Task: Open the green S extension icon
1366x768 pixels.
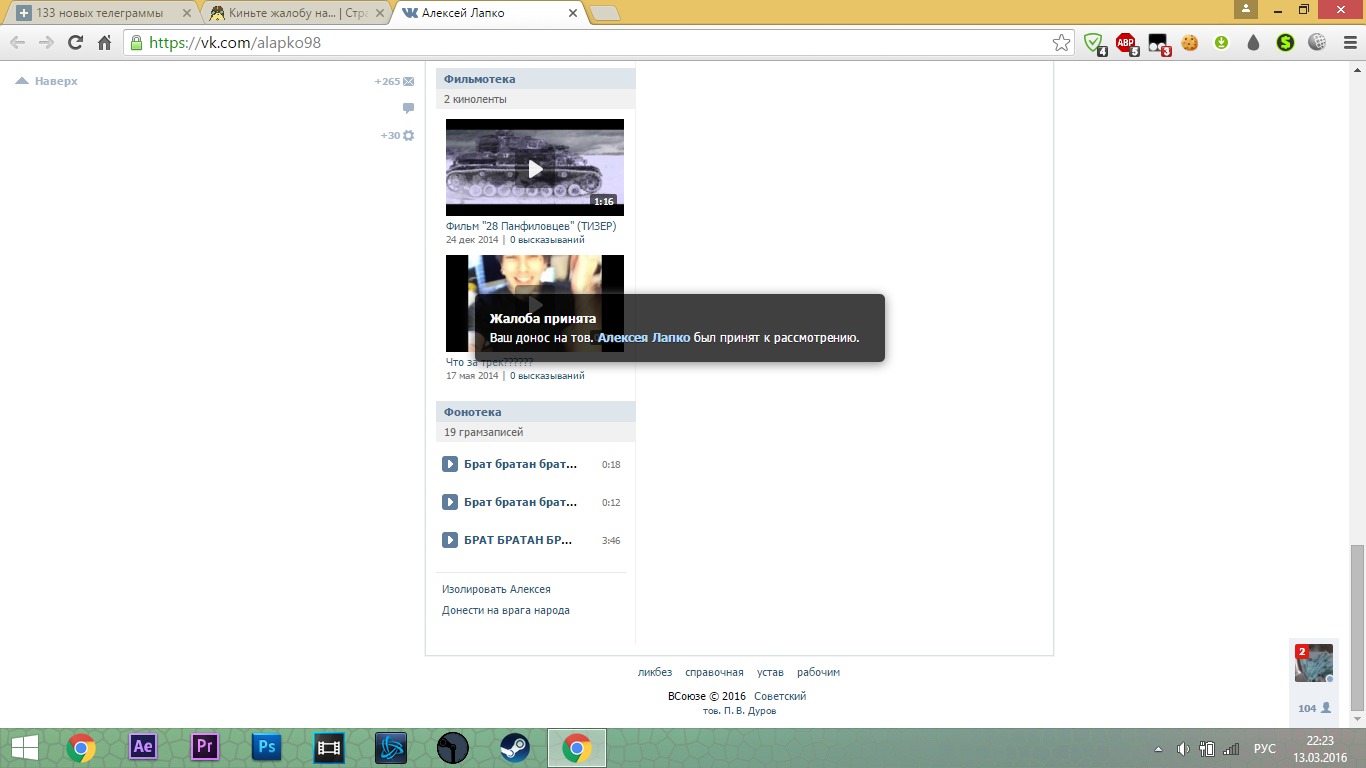Action: (x=1285, y=43)
